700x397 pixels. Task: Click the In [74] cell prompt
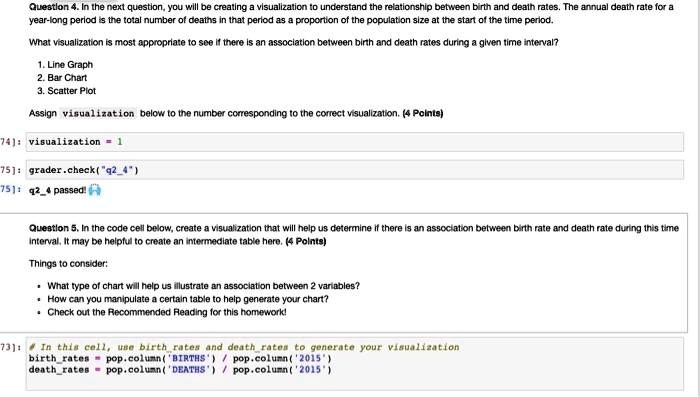pyautogui.click(x=11, y=142)
